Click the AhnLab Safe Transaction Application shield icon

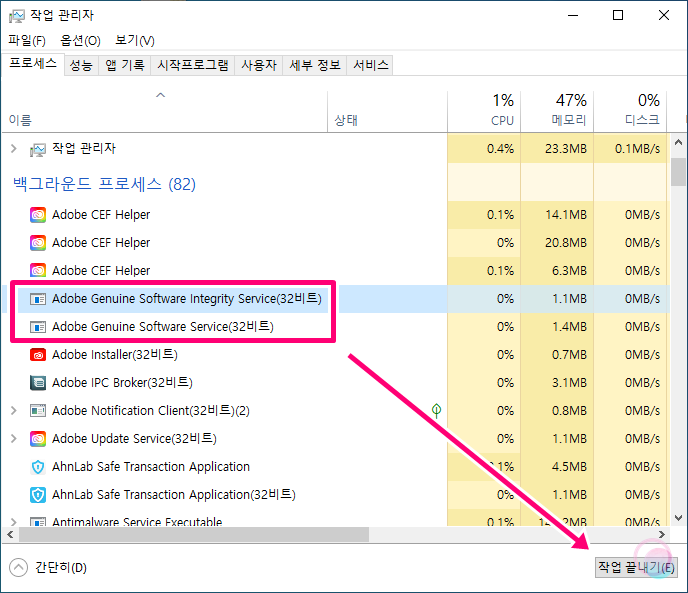pyautogui.click(x=38, y=467)
